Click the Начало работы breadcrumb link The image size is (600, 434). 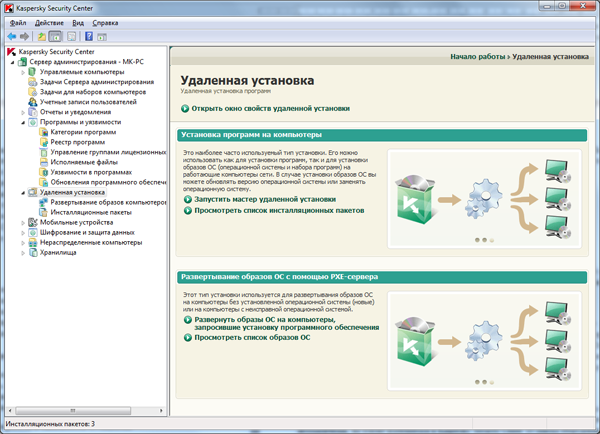pos(478,57)
